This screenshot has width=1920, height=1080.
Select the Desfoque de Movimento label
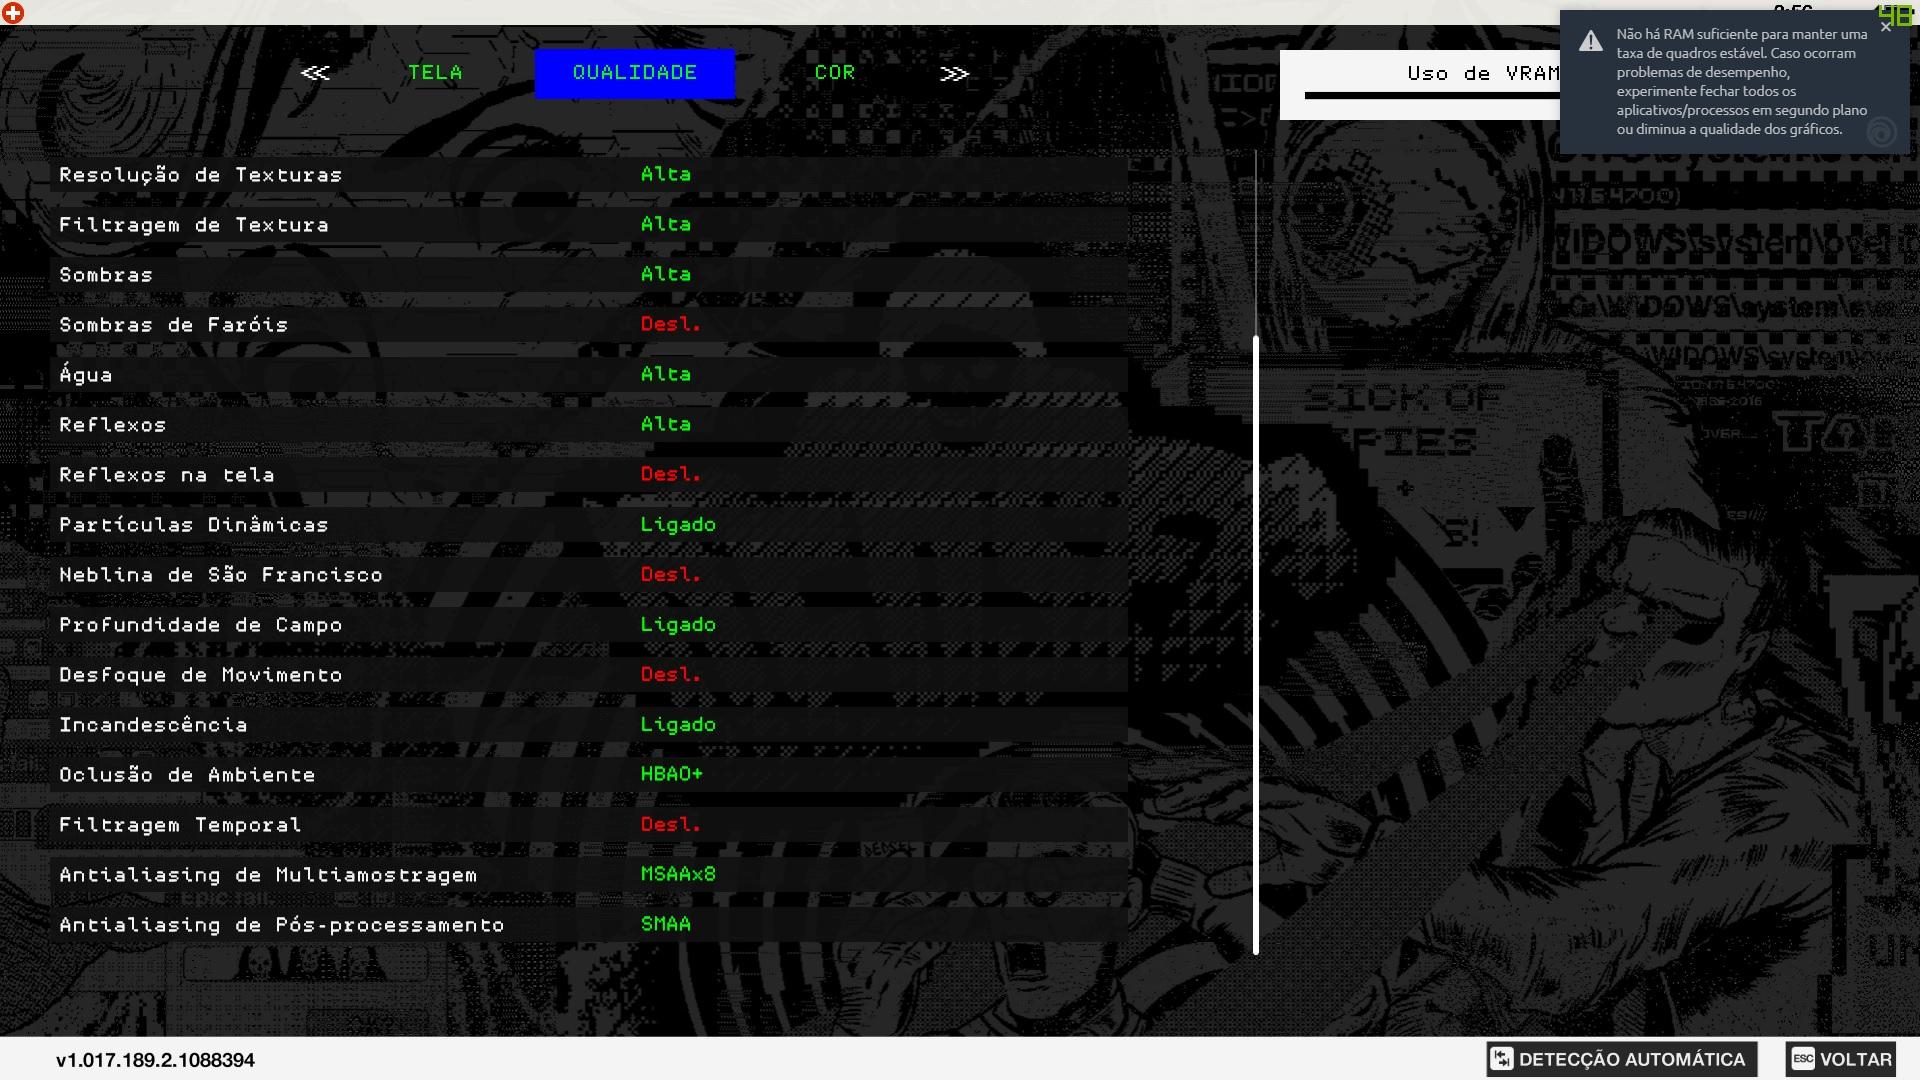coord(201,675)
